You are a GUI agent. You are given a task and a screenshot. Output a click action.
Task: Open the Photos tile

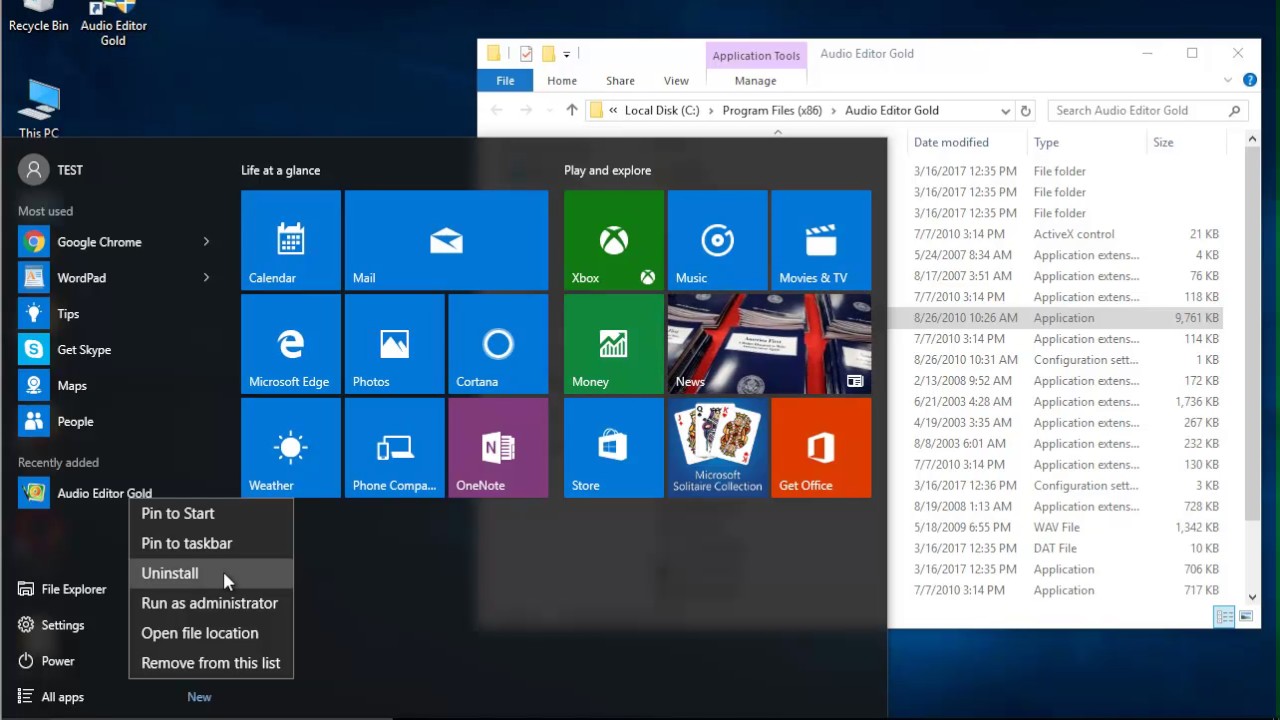[395, 344]
